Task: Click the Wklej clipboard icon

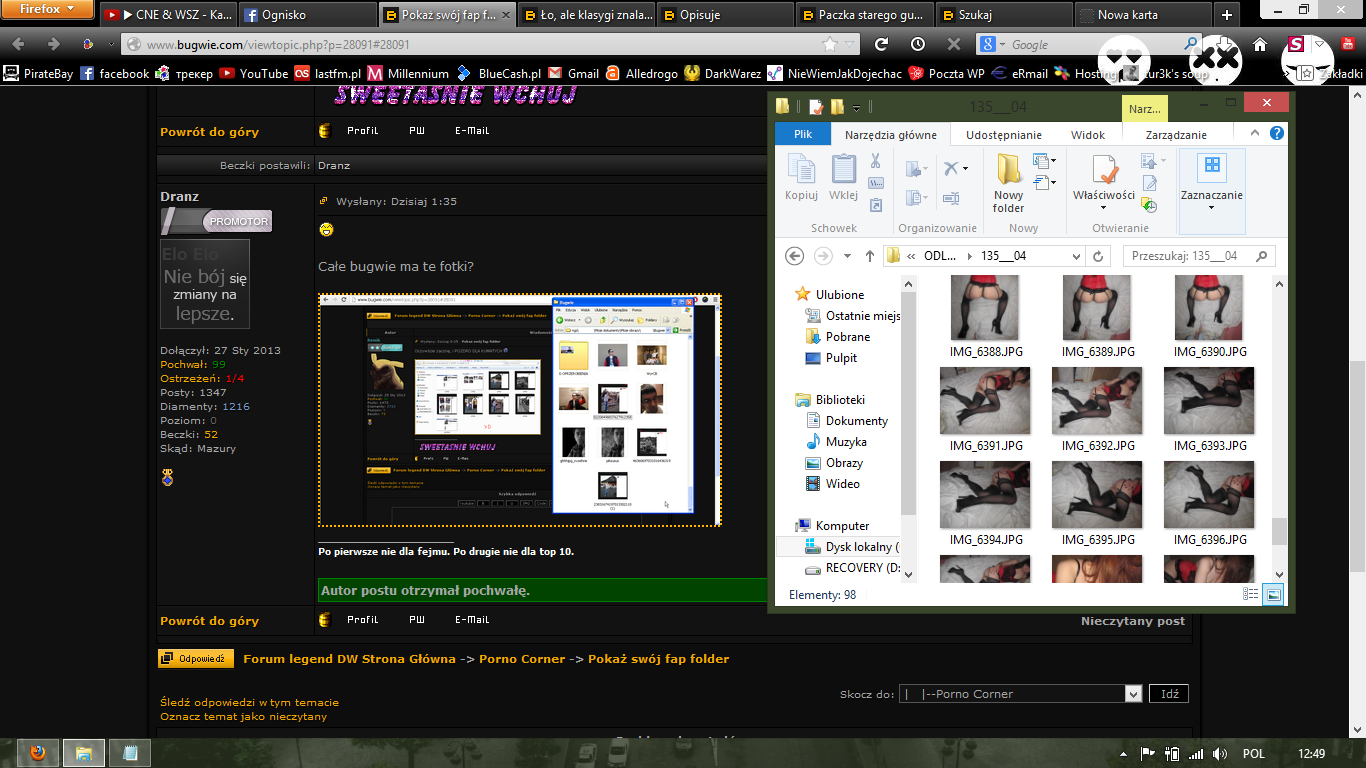Action: tap(843, 170)
